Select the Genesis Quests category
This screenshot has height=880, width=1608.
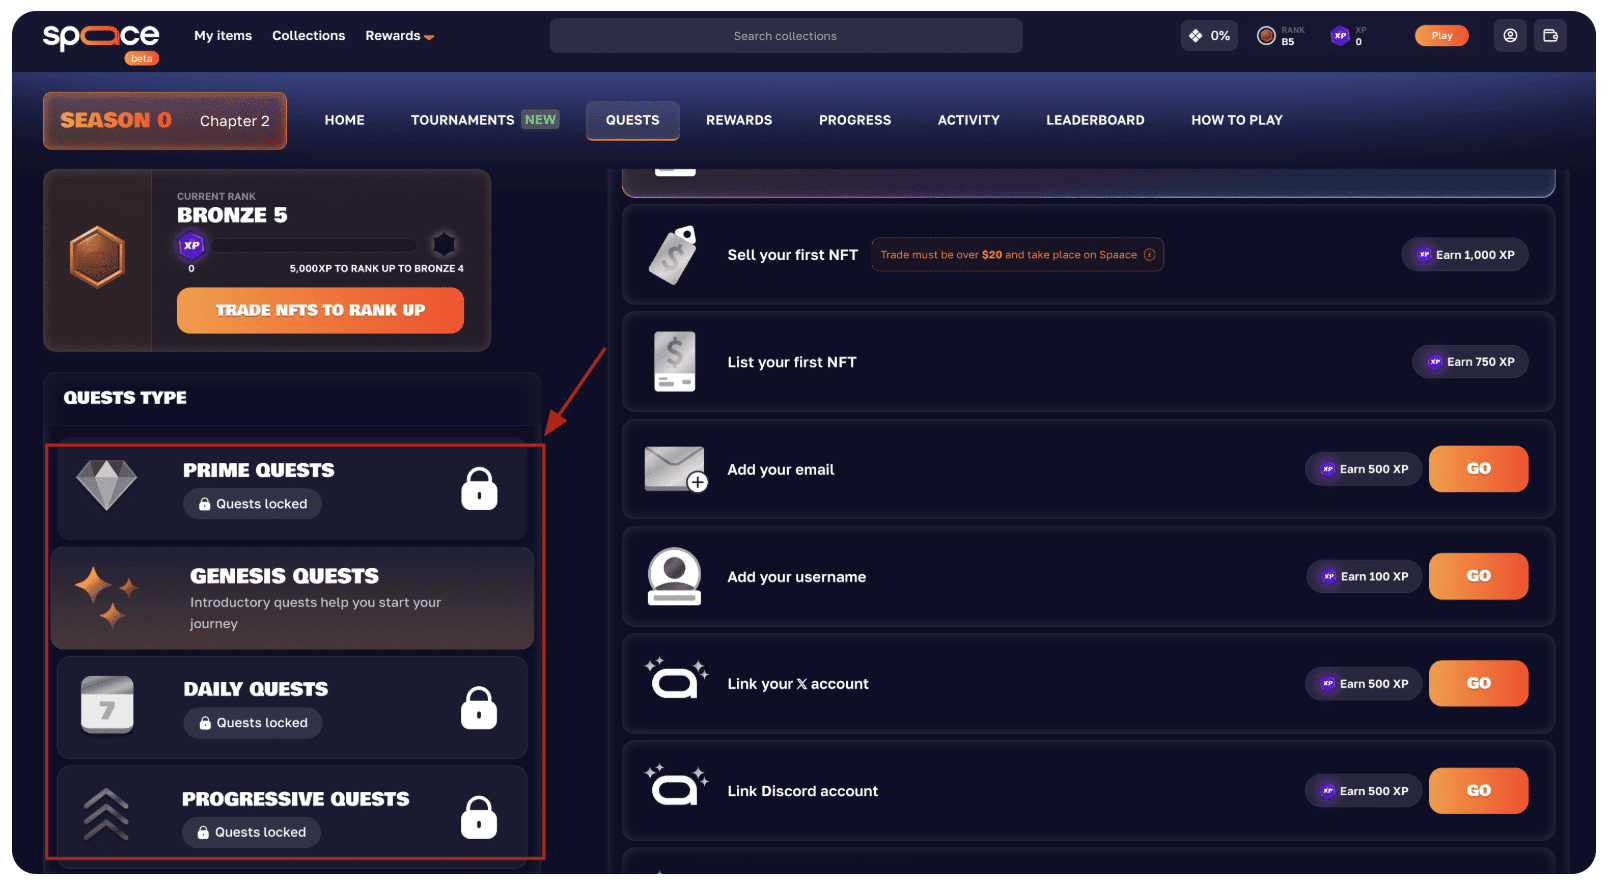292,598
